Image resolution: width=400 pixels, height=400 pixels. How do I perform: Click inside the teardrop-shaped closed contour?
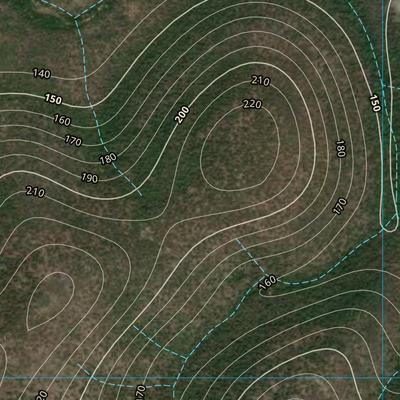pyautogui.click(x=50, y=300)
